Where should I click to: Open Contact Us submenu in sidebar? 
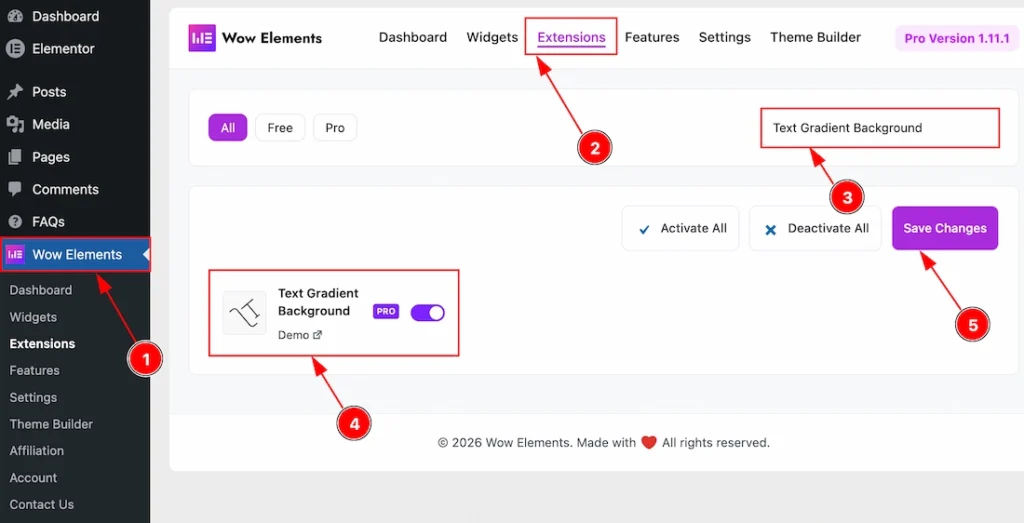click(x=41, y=504)
